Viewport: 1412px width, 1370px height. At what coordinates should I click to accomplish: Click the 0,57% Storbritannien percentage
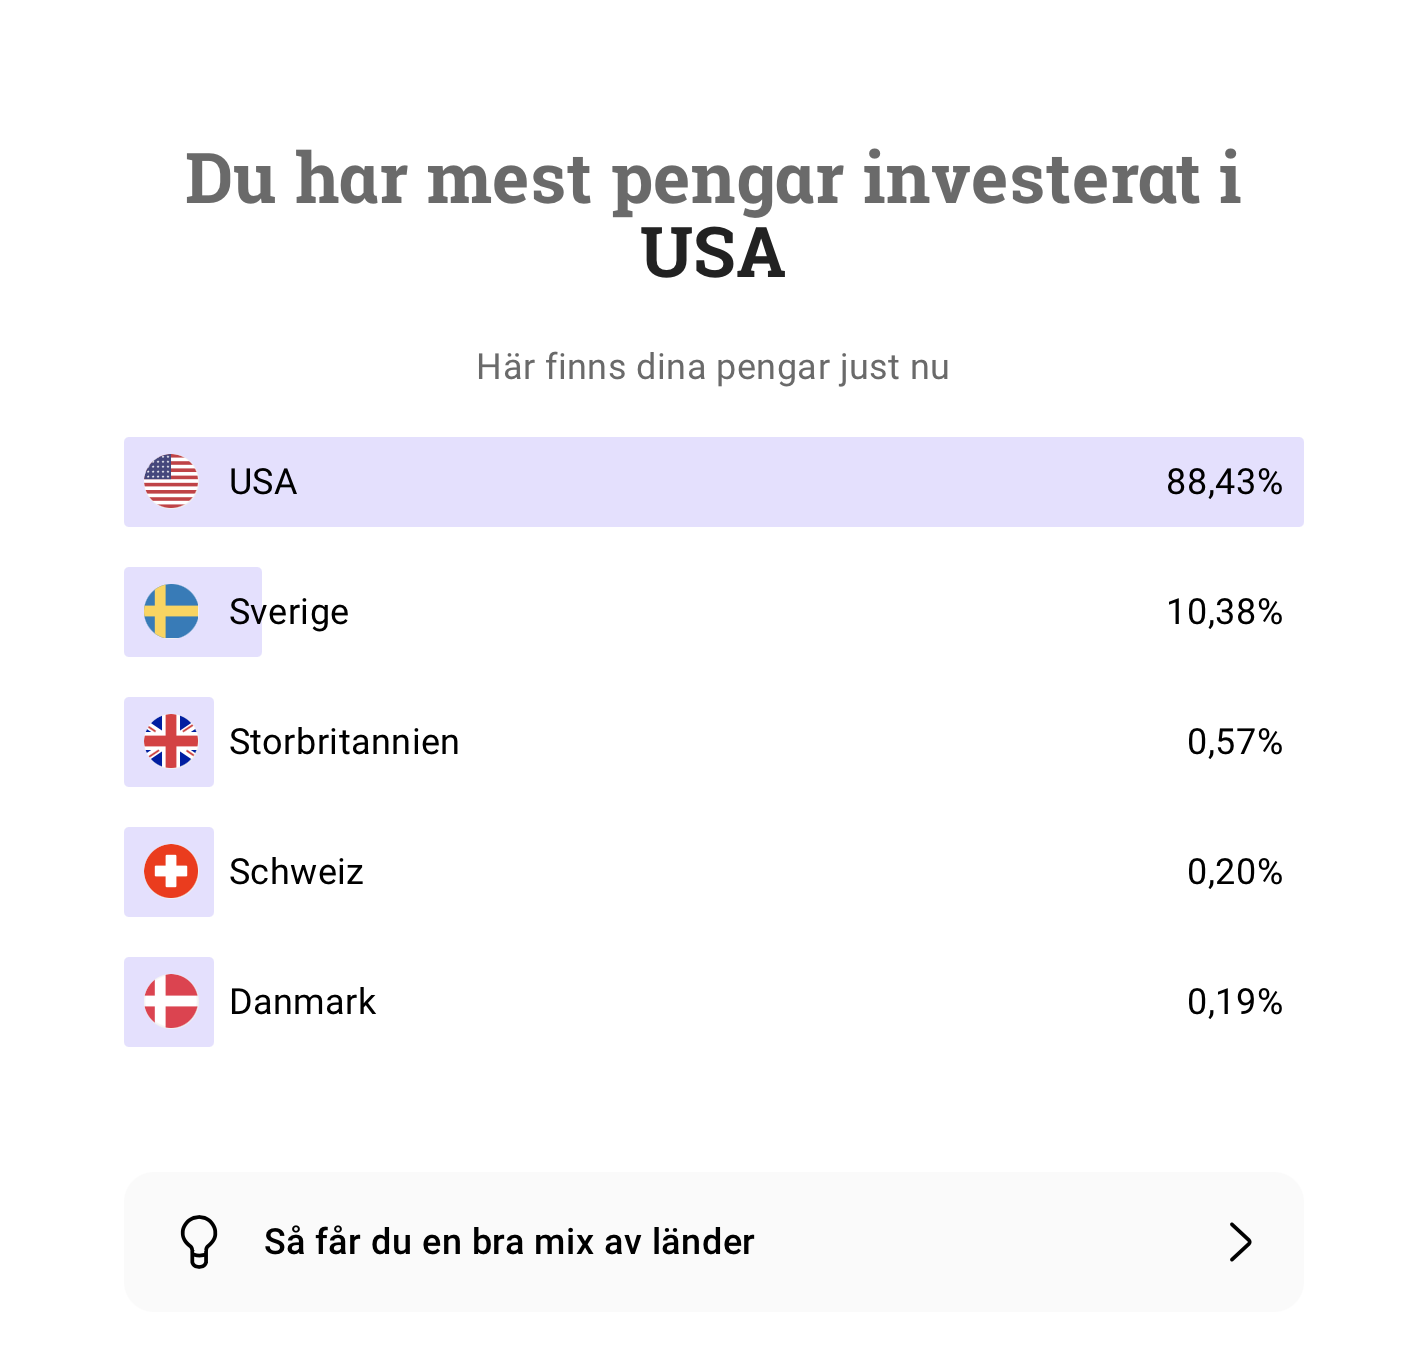pyautogui.click(x=1234, y=742)
